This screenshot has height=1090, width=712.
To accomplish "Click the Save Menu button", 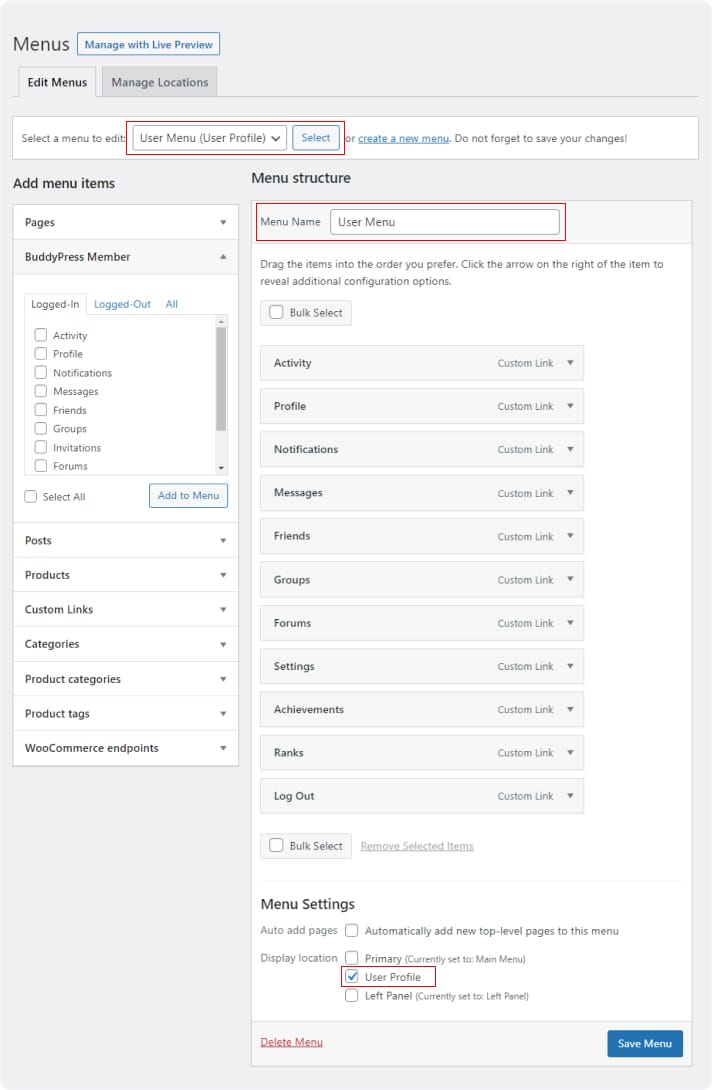I will pos(644,1043).
